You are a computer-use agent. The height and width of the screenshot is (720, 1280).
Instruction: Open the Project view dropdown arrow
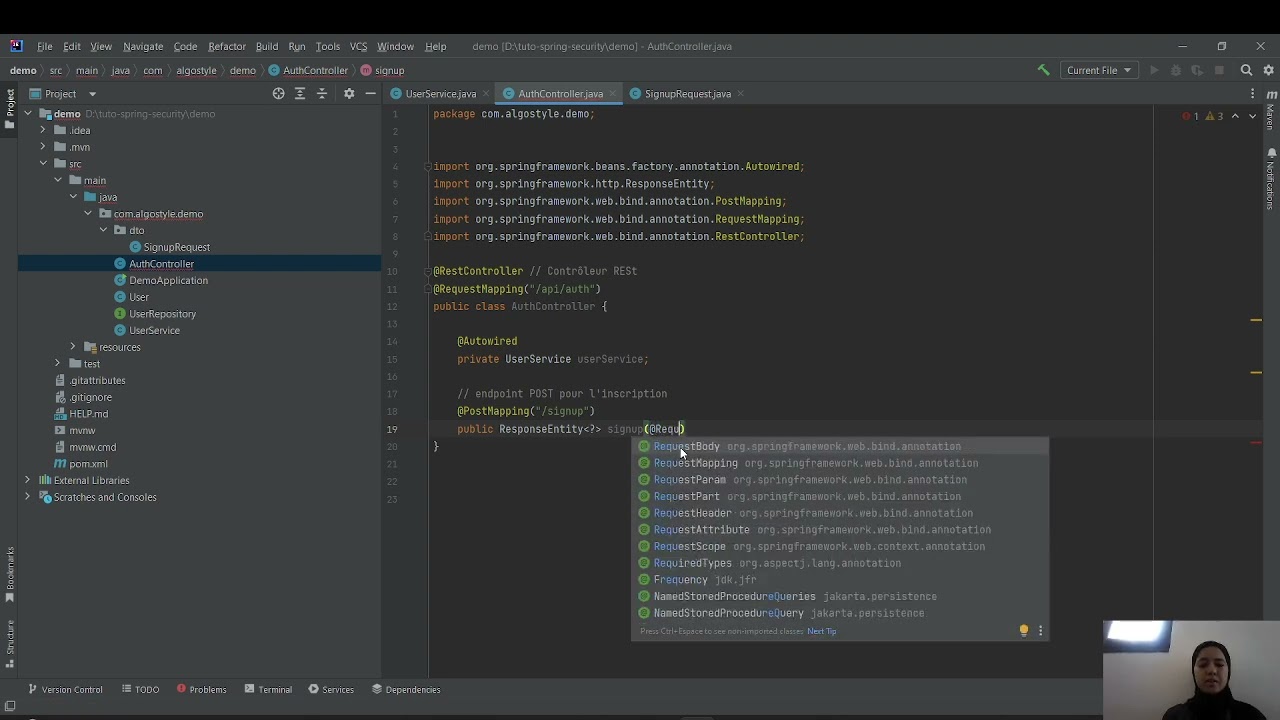click(x=92, y=94)
